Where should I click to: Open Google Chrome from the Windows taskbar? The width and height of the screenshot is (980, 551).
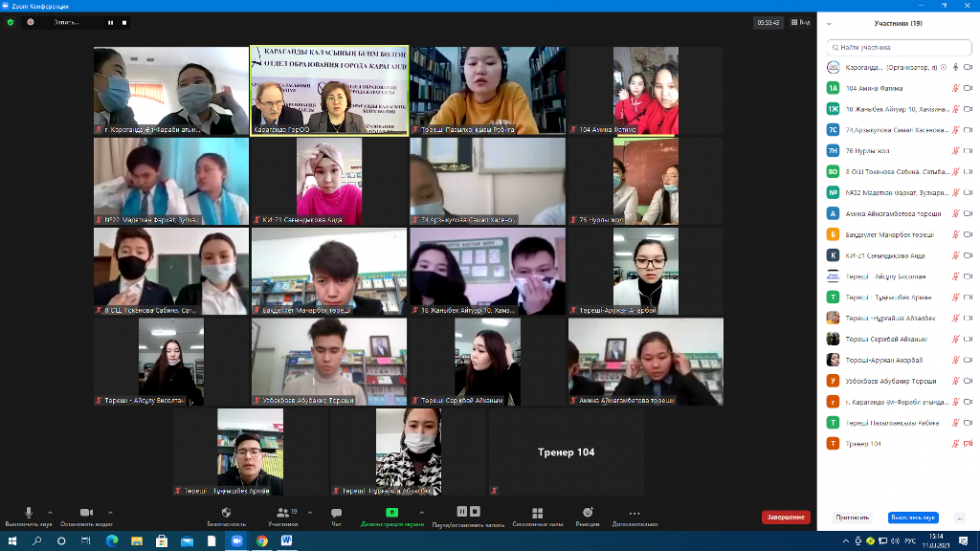click(262, 541)
